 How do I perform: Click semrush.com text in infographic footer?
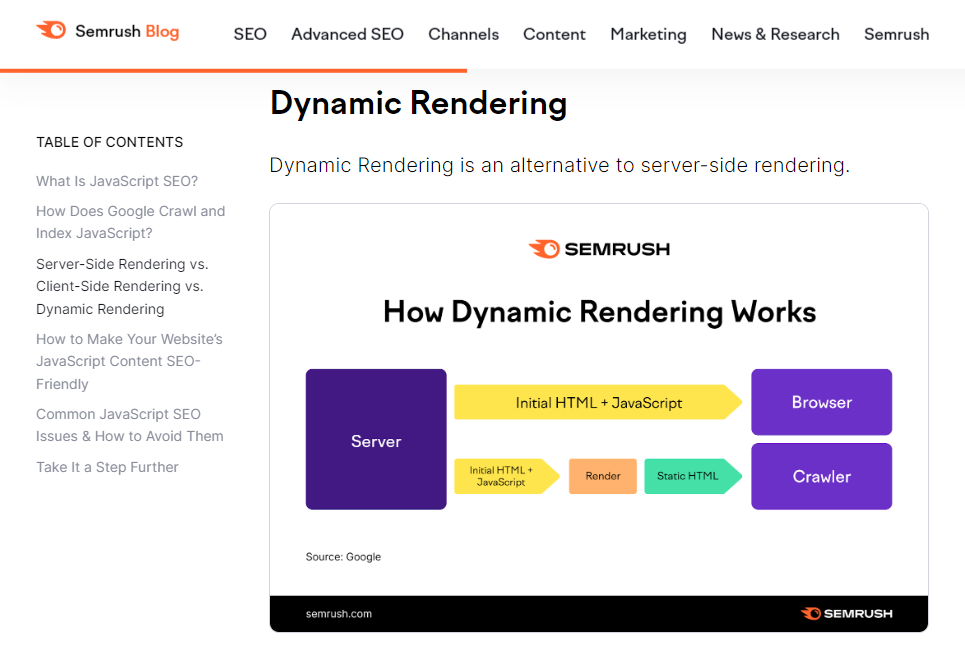click(338, 614)
